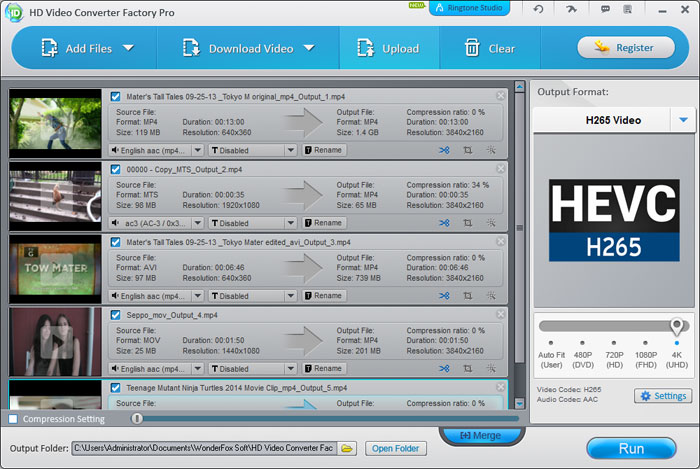The height and width of the screenshot is (469, 700).
Task: Click crop icon for Tokyo Mater edited
Action: [467, 295]
